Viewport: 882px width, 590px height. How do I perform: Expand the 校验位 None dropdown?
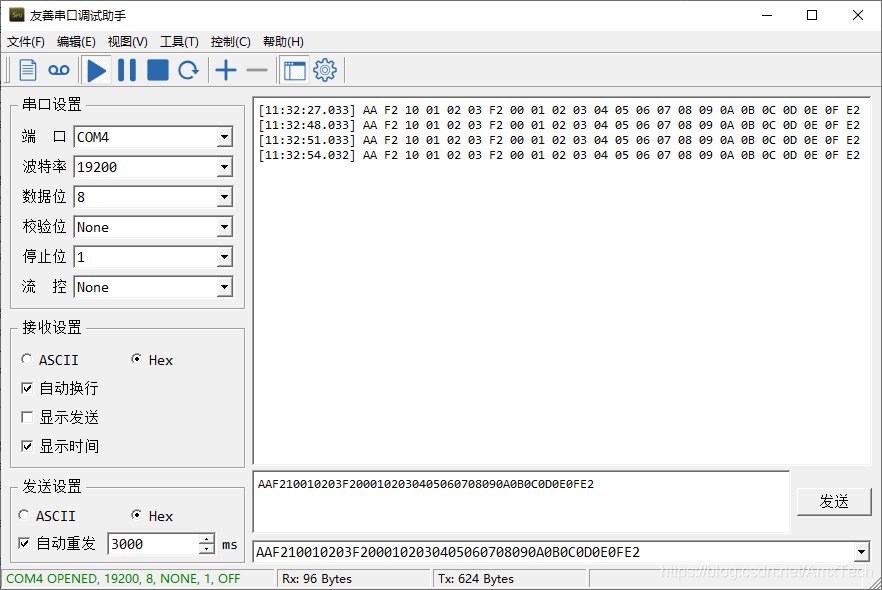click(224, 227)
